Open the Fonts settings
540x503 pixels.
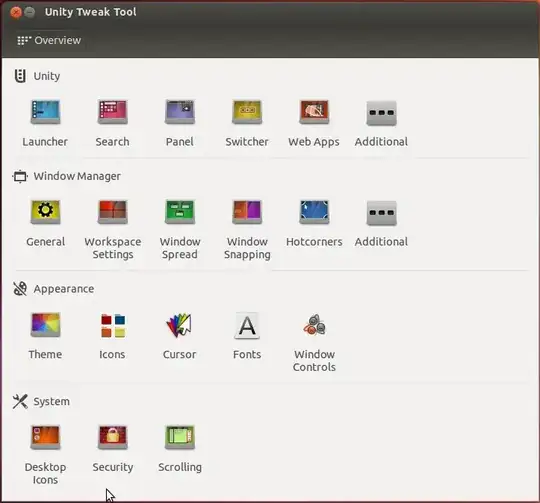pyautogui.click(x=247, y=336)
